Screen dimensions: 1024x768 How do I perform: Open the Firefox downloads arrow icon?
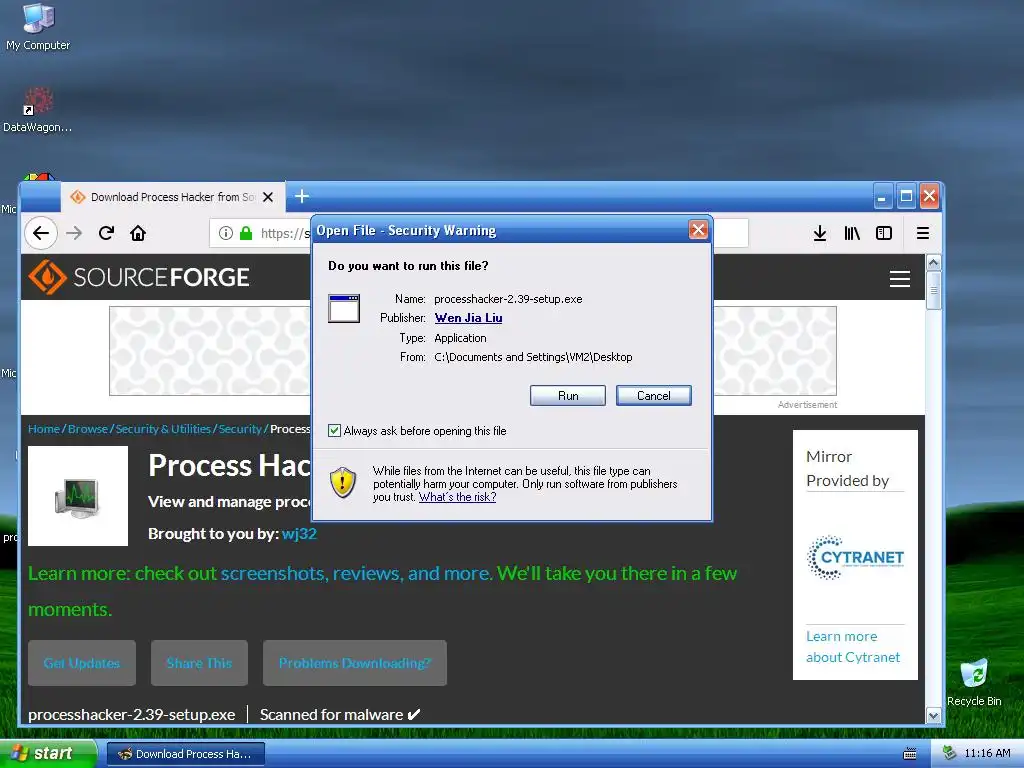click(x=820, y=233)
